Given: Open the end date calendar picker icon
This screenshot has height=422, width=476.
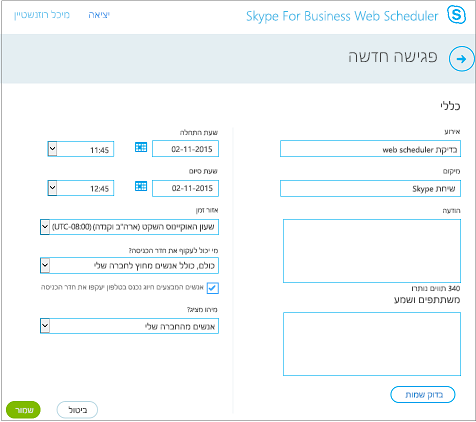Looking at the screenshot, I should 141,186.
